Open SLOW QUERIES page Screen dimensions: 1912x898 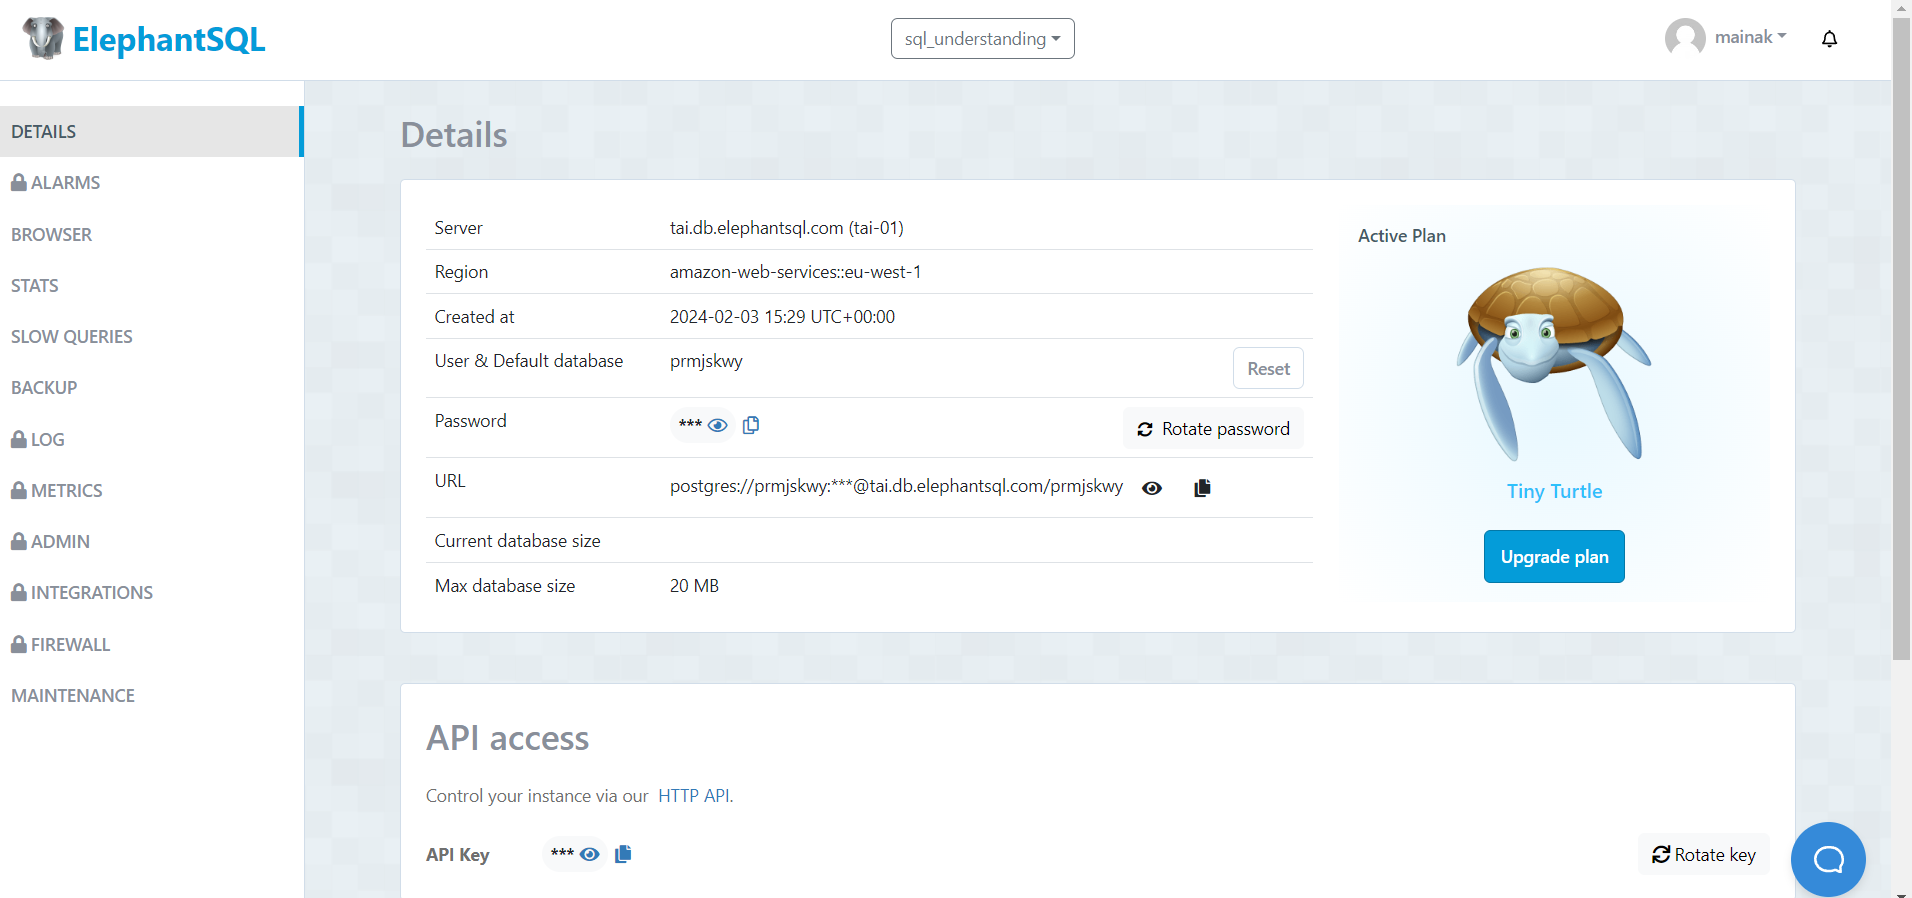coord(72,337)
